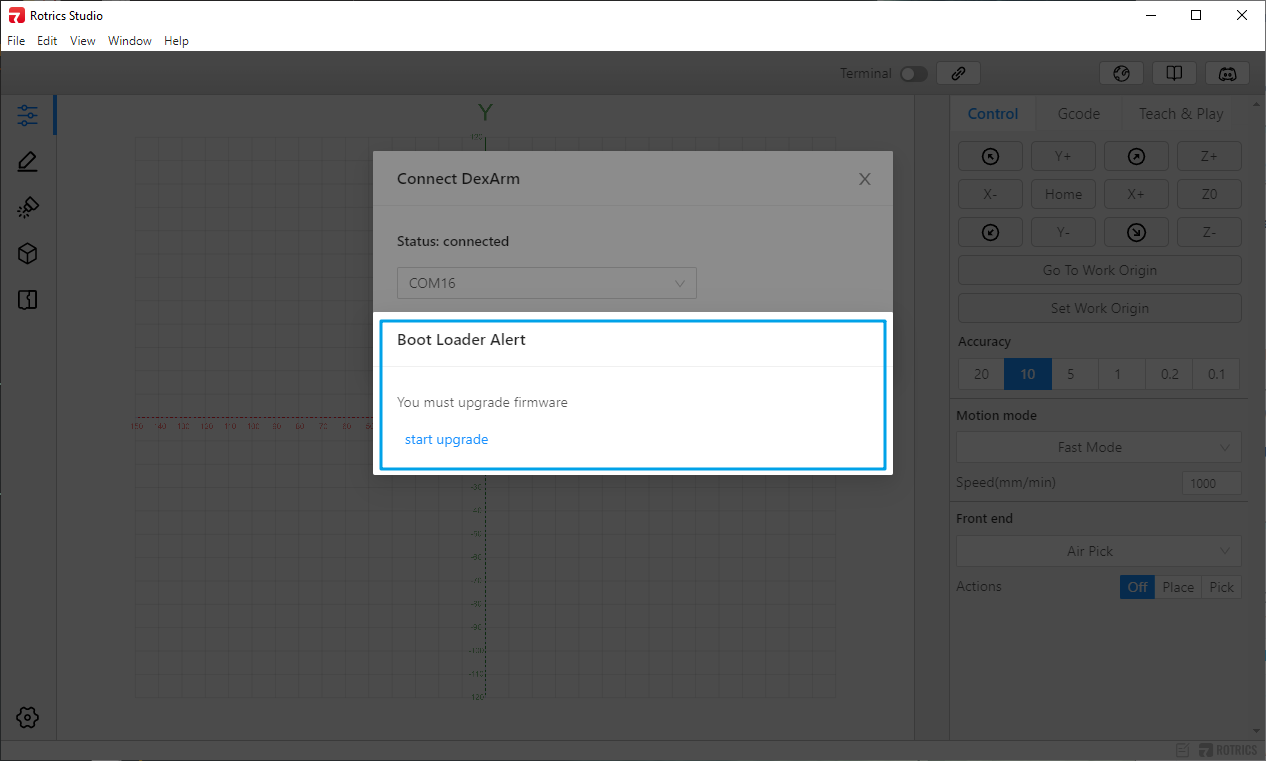The width and height of the screenshot is (1266, 761).
Task: Click the Boot Loader Alert heading
Action: (461, 340)
